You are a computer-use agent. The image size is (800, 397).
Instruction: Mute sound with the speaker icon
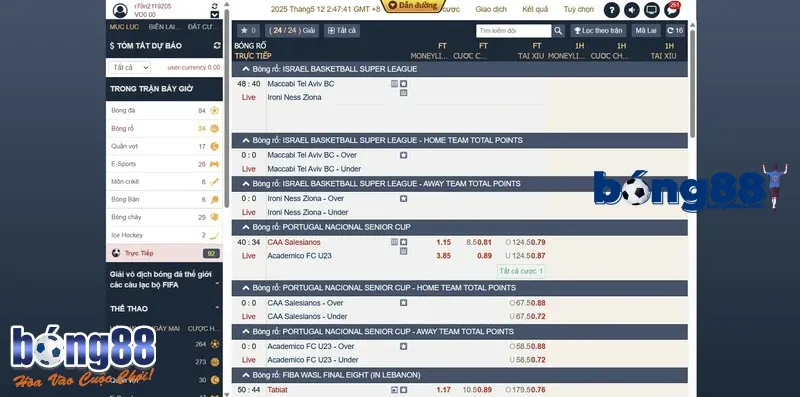pos(632,10)
